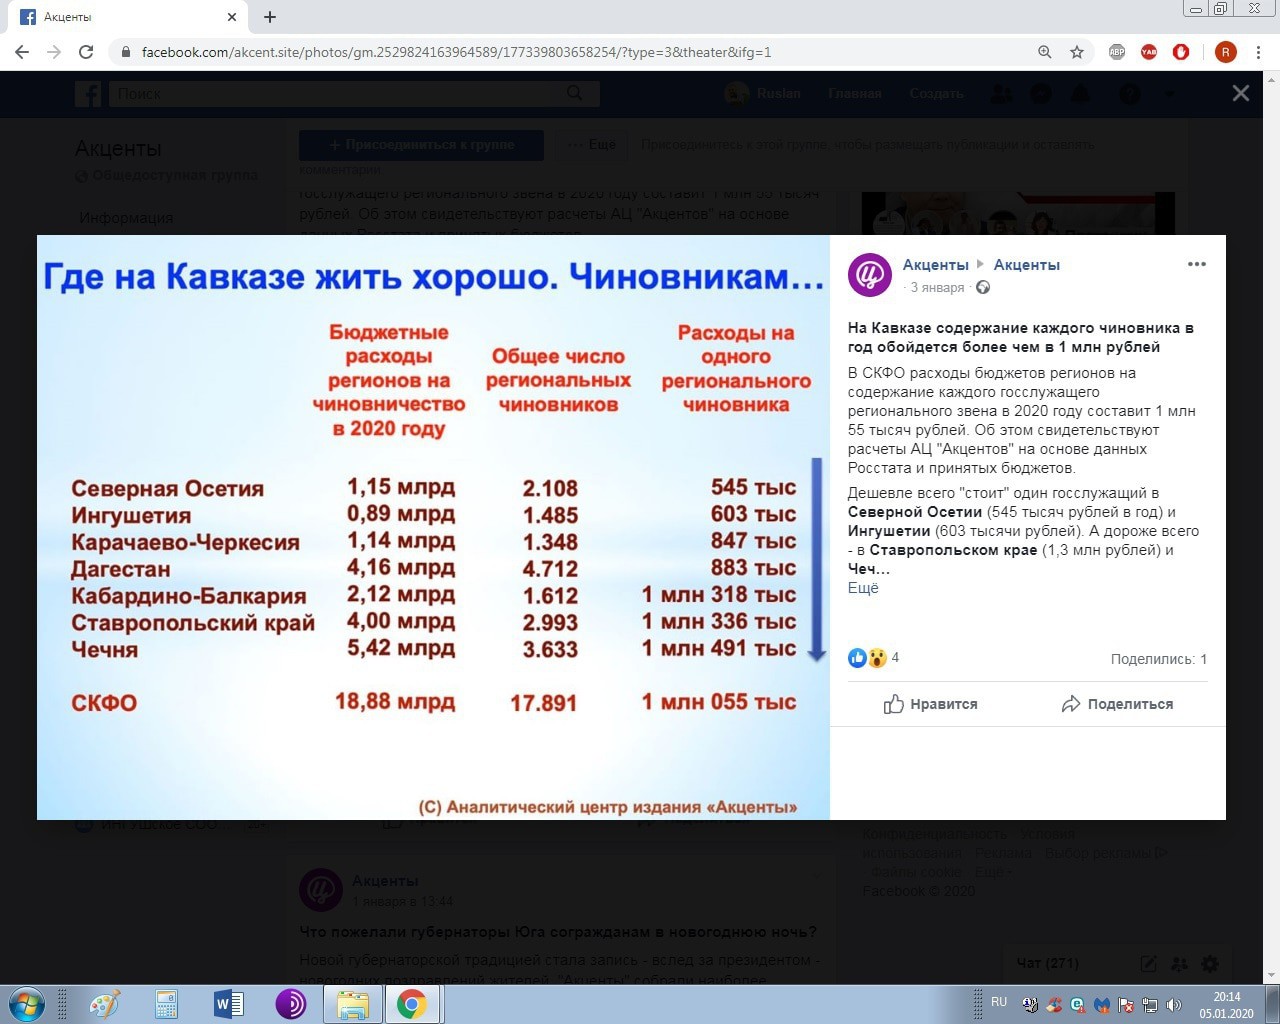Bookmark this page with star icon
This screenshot has height=1024, width=1280.
[1077, 52]
